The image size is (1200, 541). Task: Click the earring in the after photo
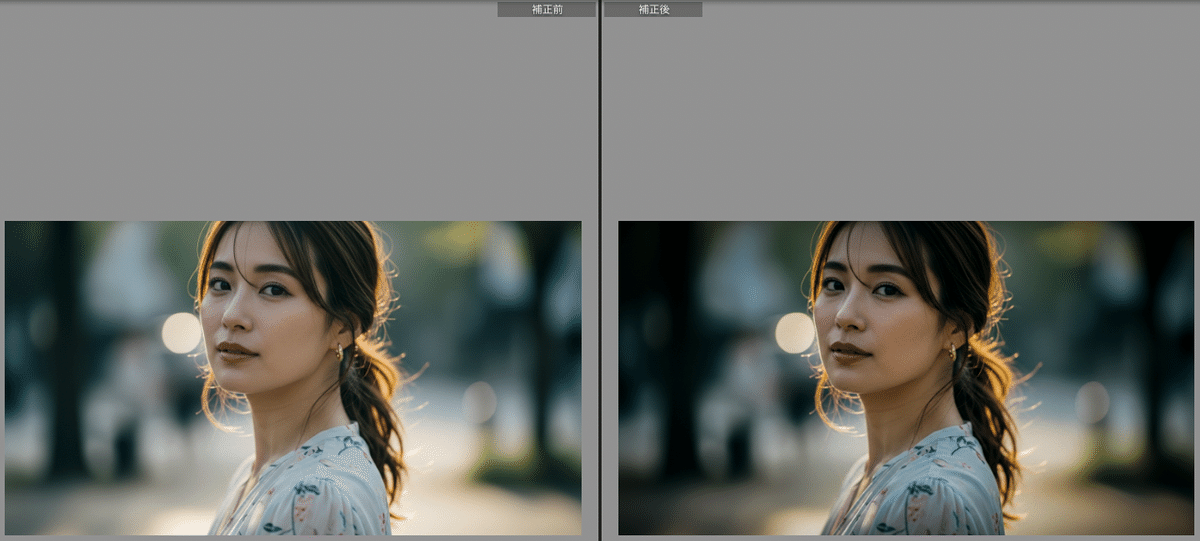(952, 351)
